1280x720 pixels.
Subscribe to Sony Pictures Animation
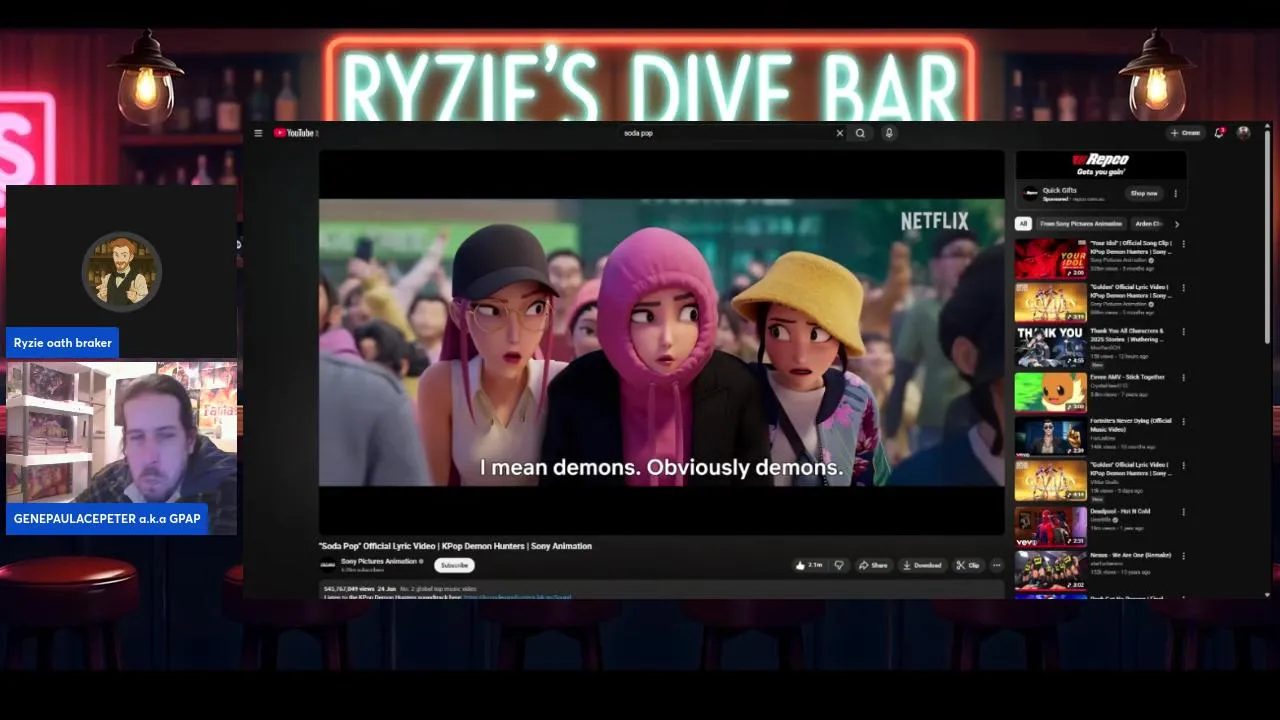click(454, 565)
